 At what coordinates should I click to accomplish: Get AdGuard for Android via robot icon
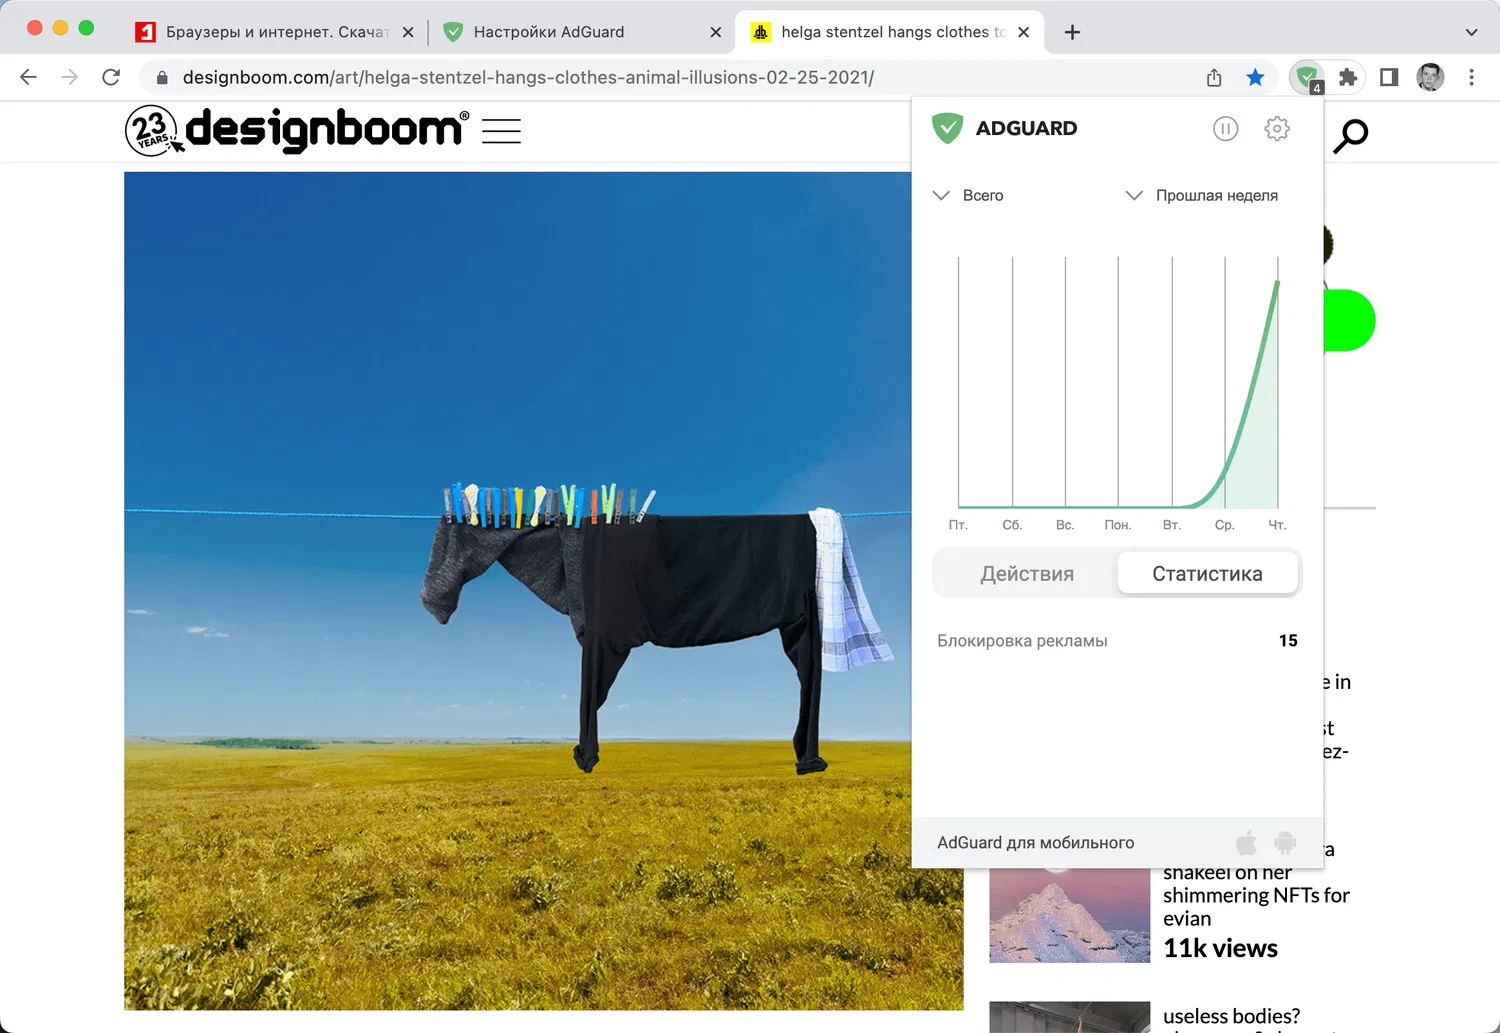pyautogui.click(x=1285, y=843)
